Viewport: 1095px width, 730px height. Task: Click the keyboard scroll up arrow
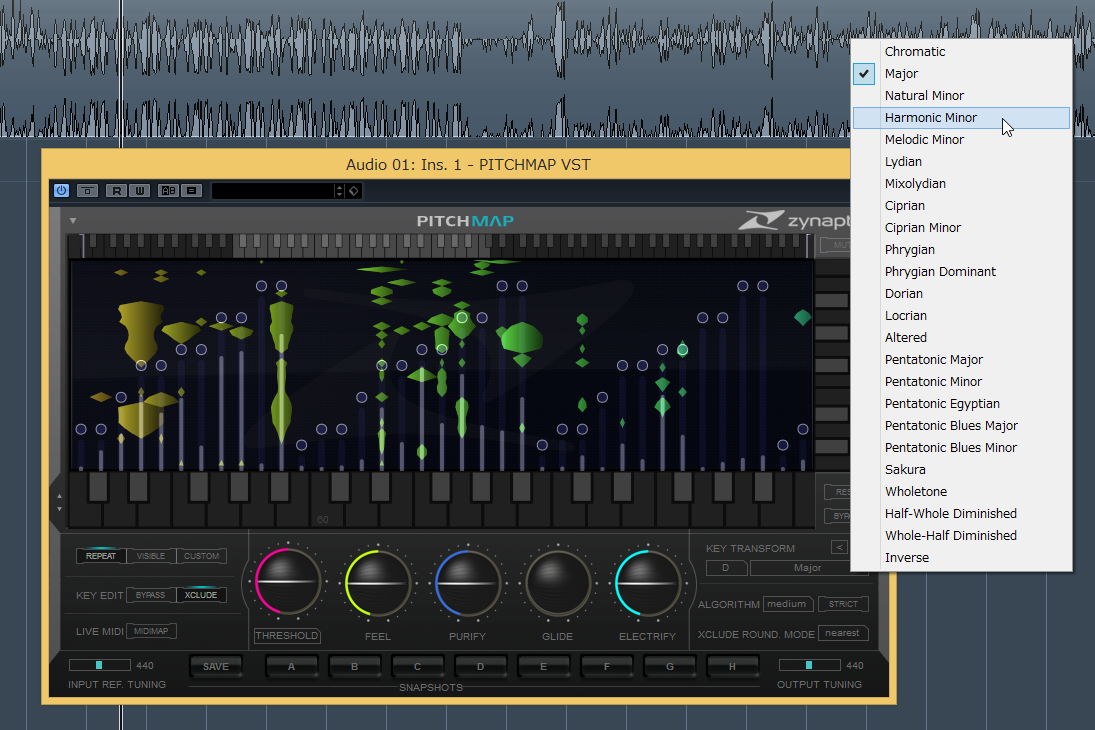(59, 496)
